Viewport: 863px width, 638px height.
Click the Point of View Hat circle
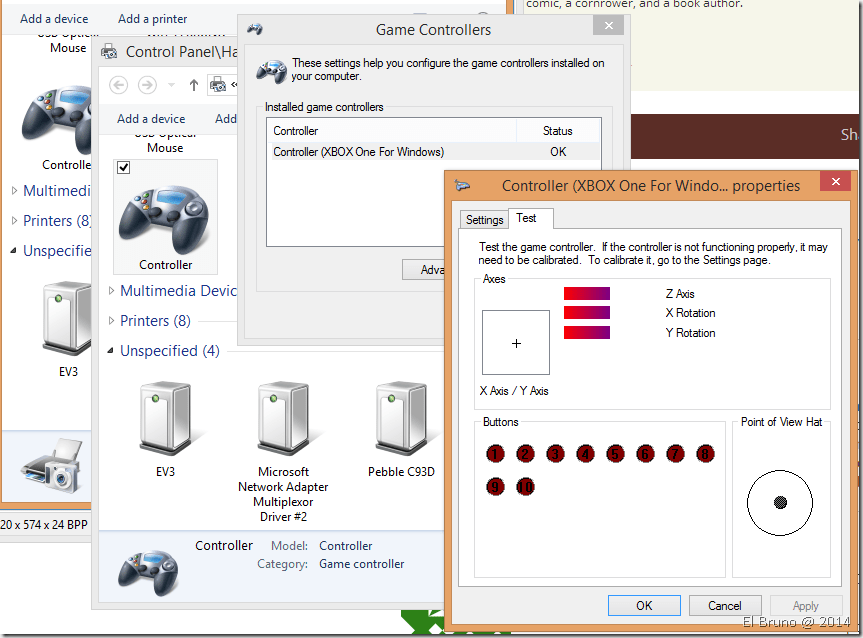point(780,502)
